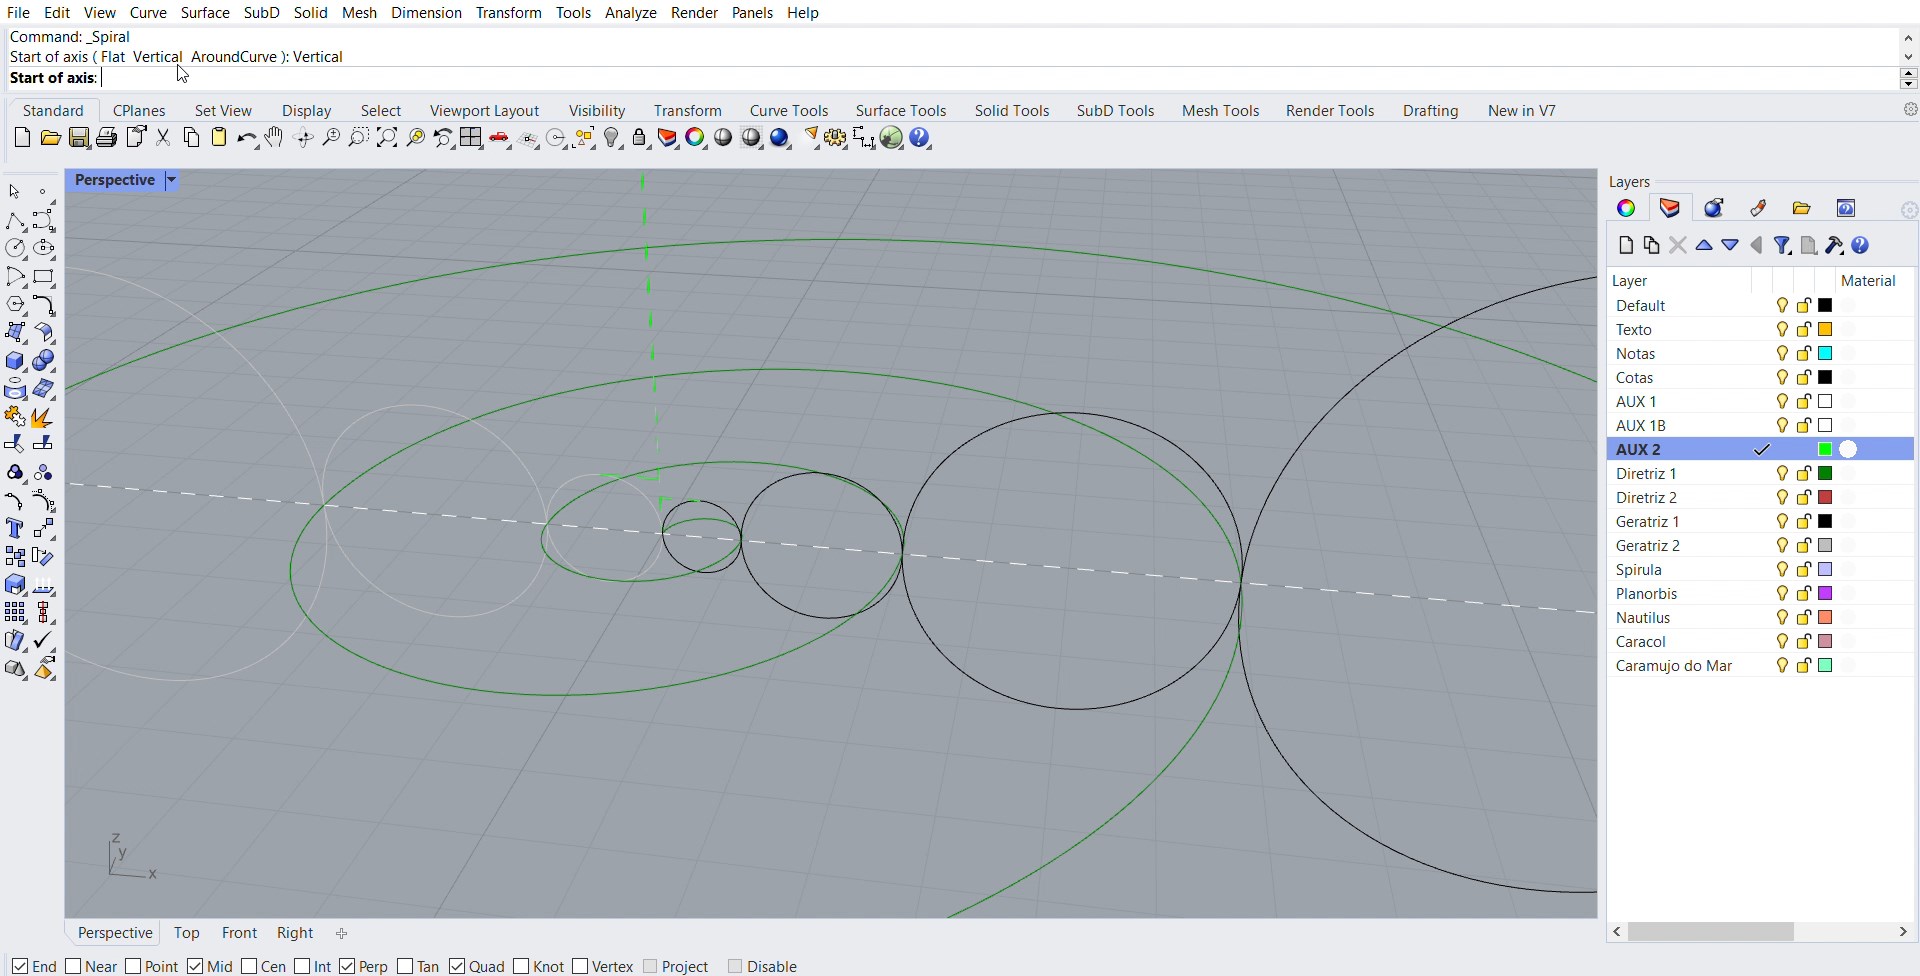Switch to the Front viewport tab
This screenshot has height=976, width=1920.
[239, 933]
